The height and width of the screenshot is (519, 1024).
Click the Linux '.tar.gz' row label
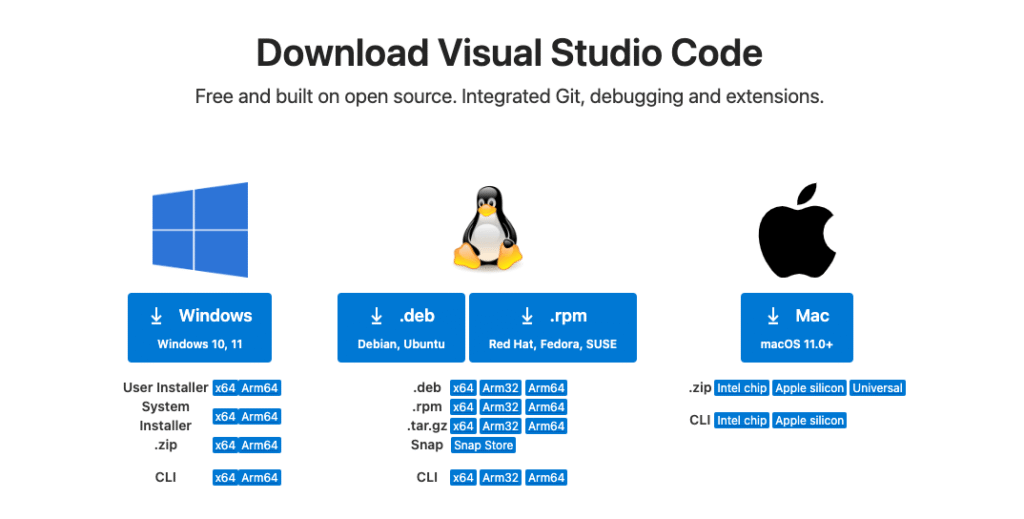[427, 426]
